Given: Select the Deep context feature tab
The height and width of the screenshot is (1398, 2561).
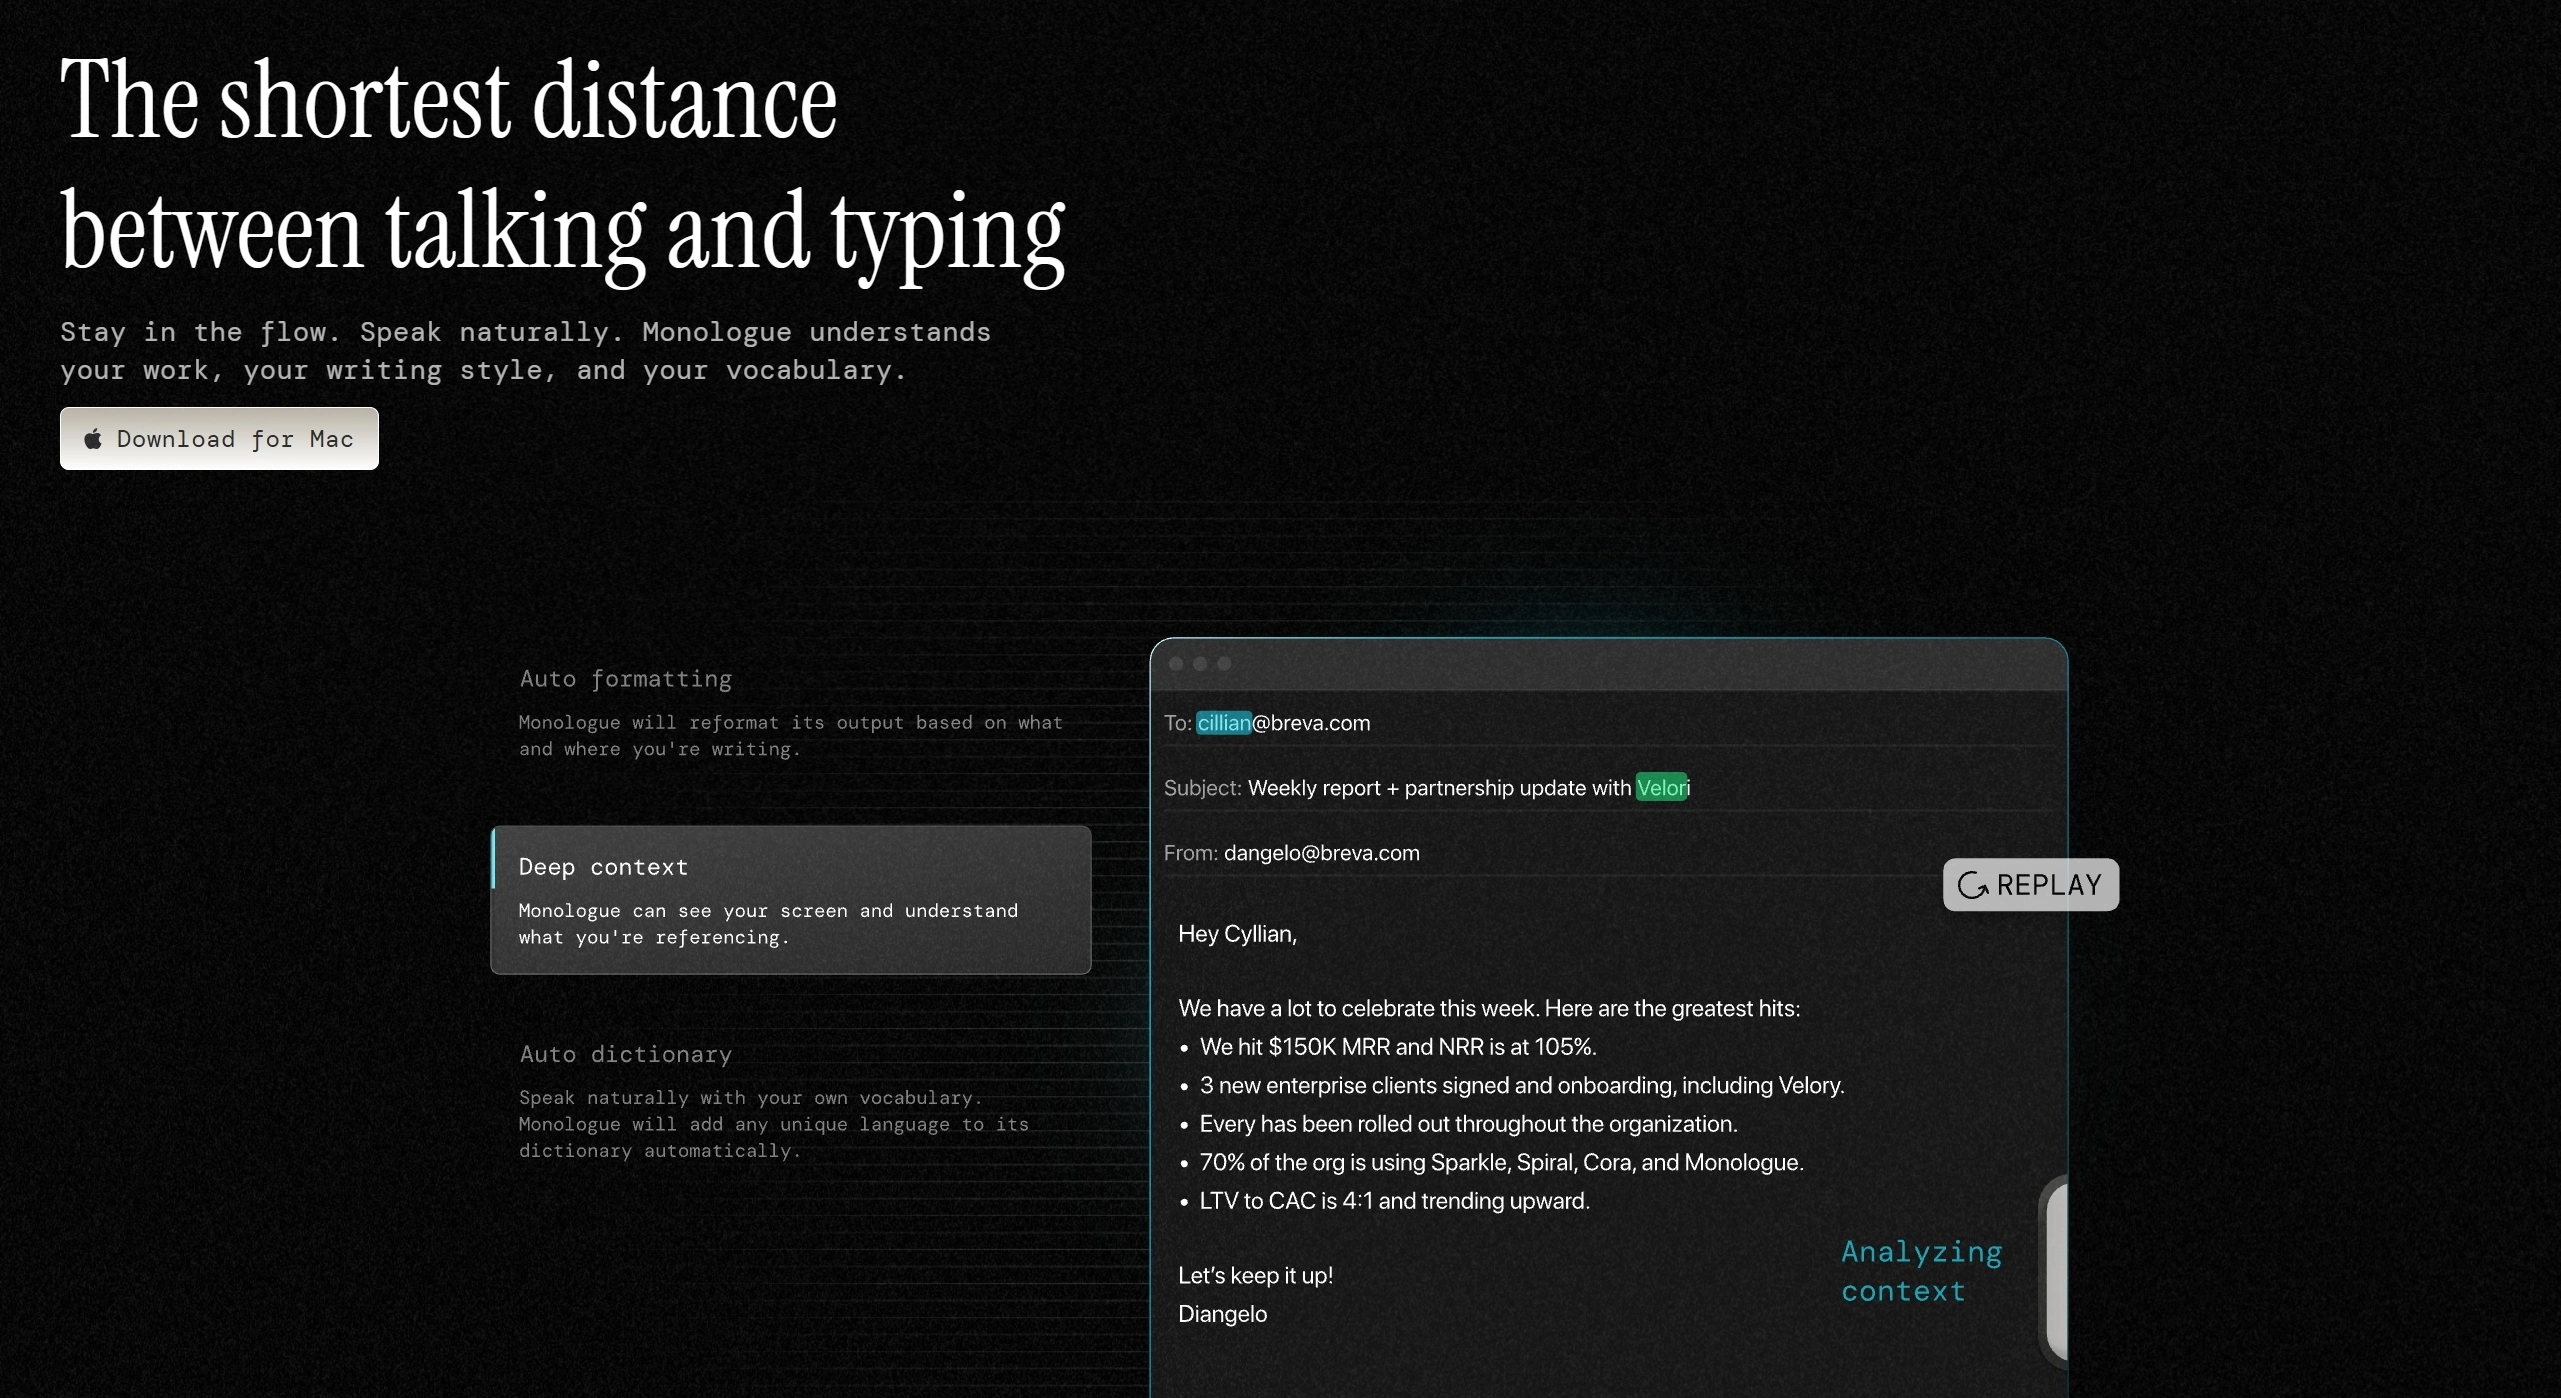Looking at the screenshot, I should [790, 899].
